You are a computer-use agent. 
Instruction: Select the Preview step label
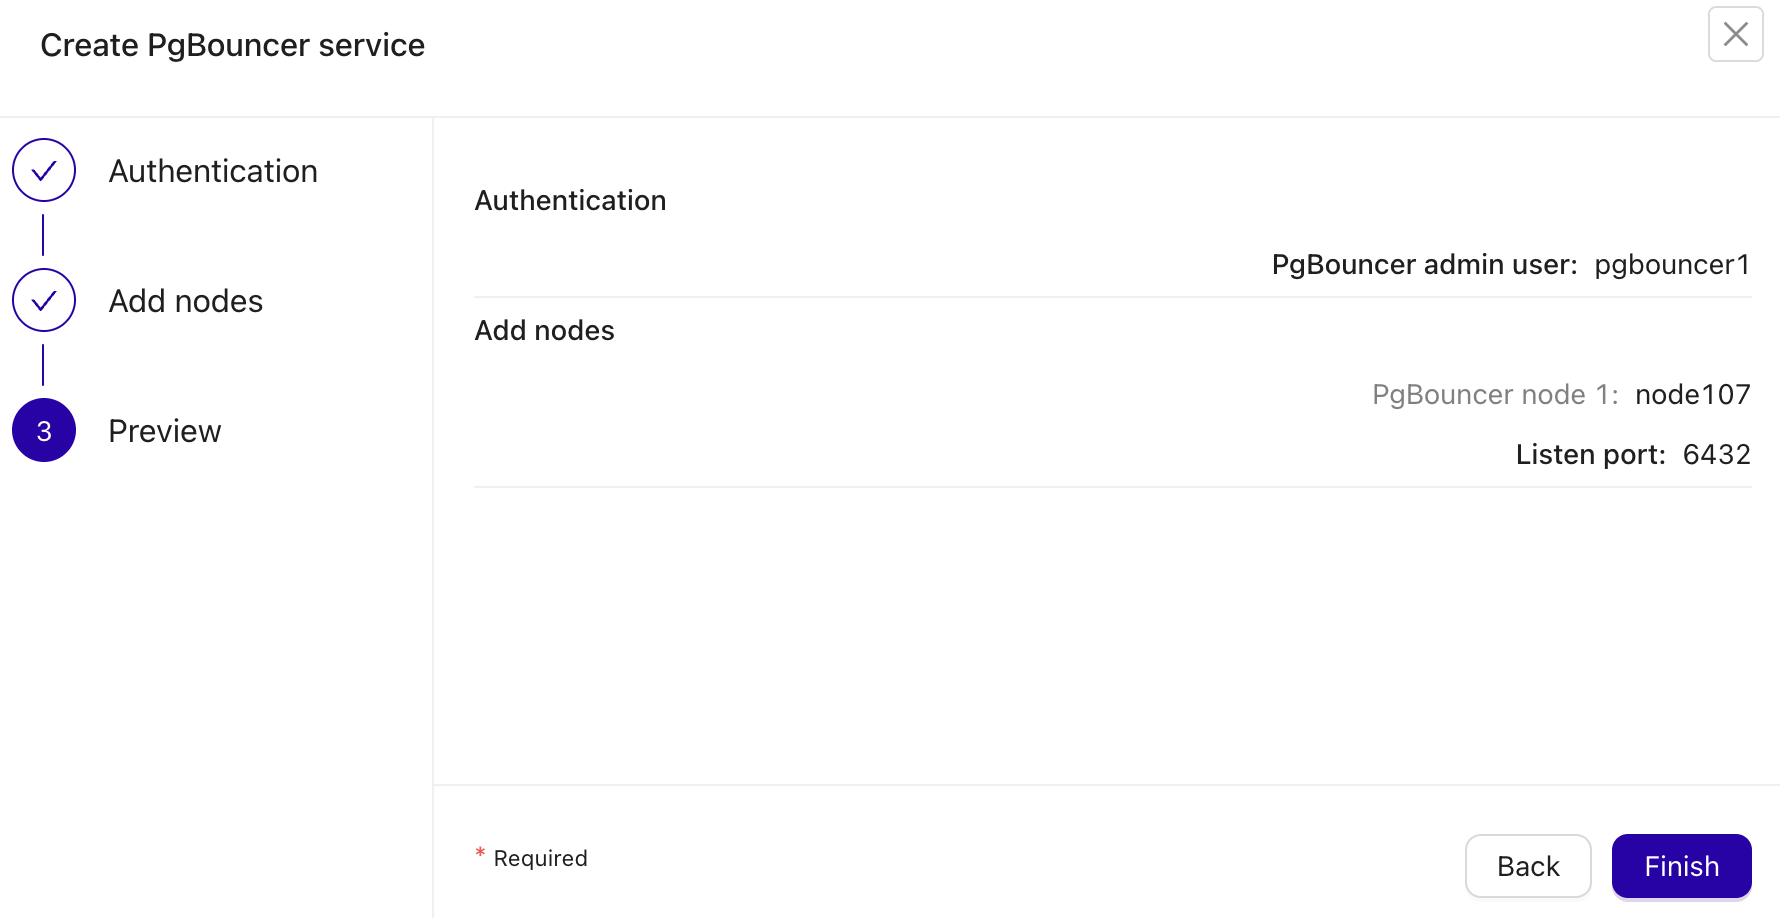coord(164,430)
